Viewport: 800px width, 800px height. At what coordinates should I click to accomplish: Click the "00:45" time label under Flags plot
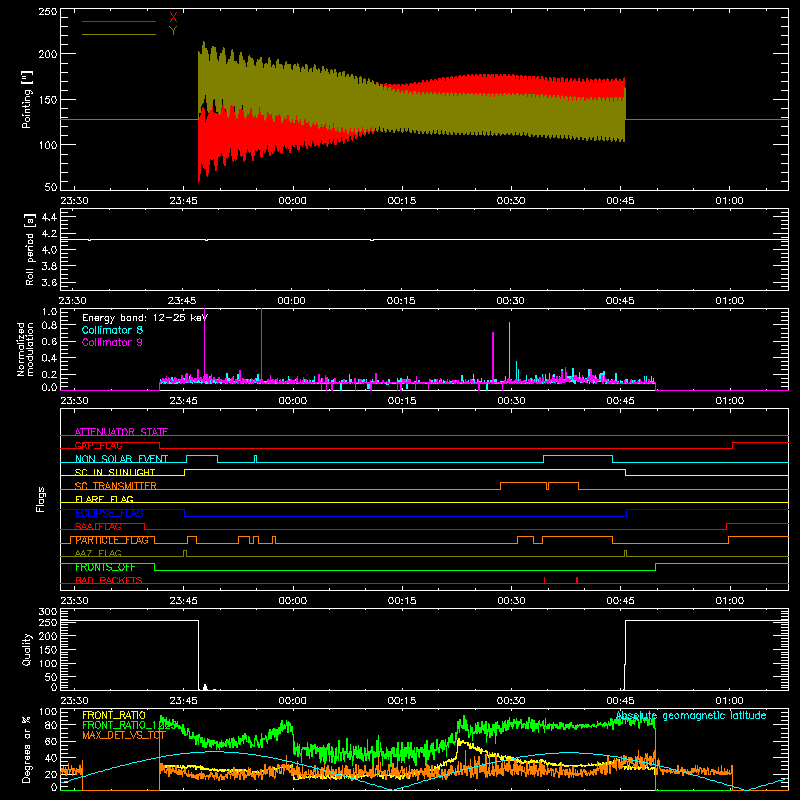tap(620, 601)
